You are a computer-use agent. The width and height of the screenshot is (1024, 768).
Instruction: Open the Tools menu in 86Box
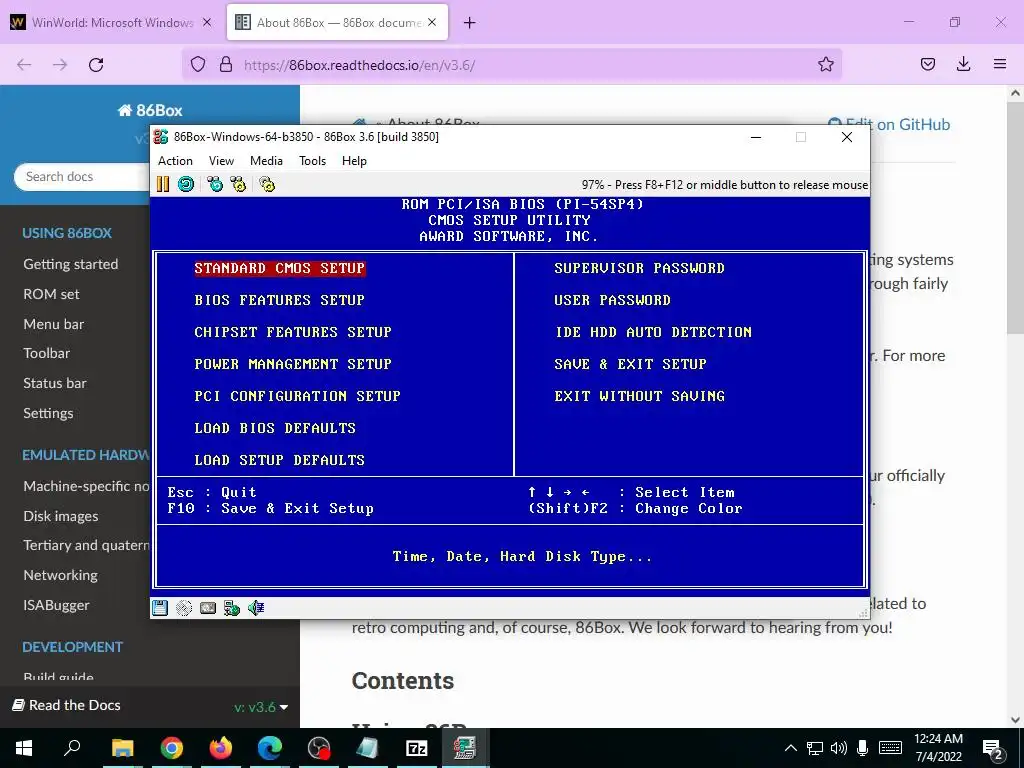point(312,161)
